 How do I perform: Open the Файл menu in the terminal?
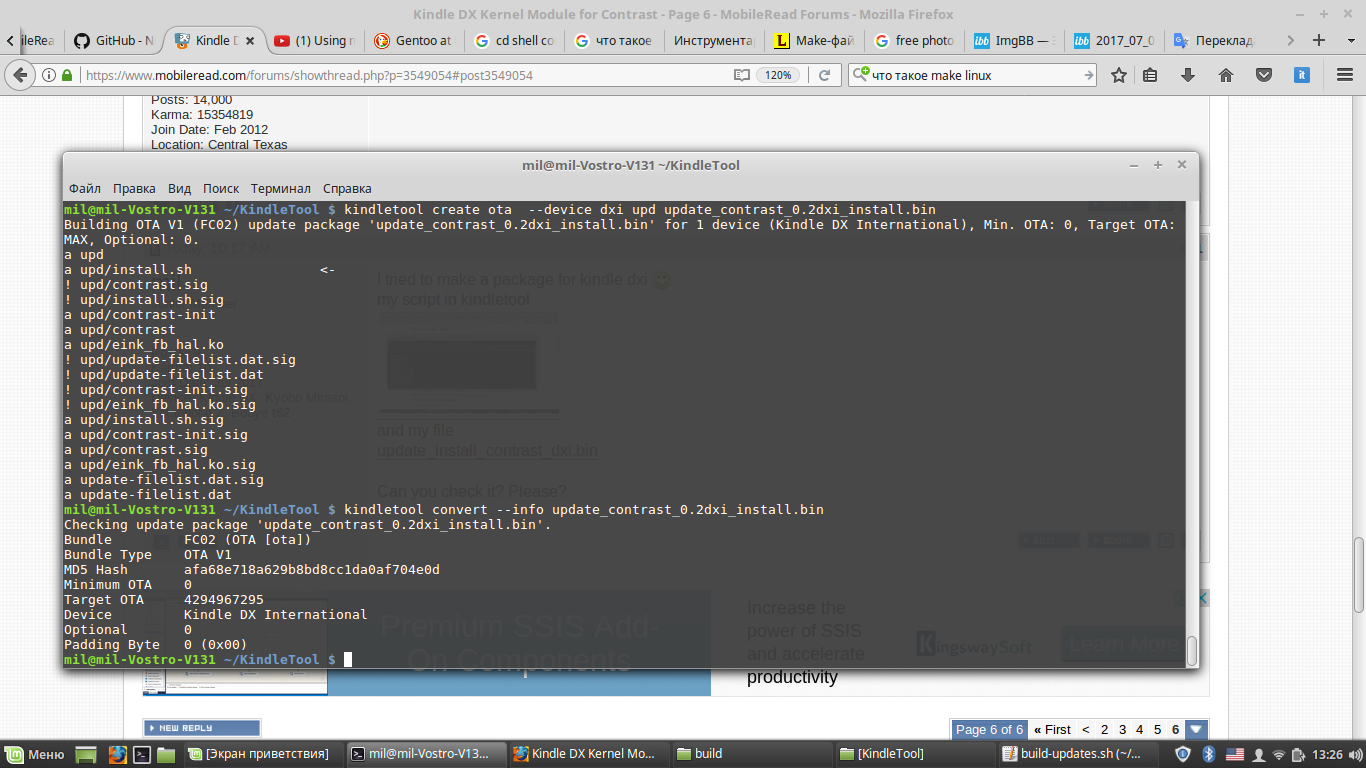tap(85, 188)
